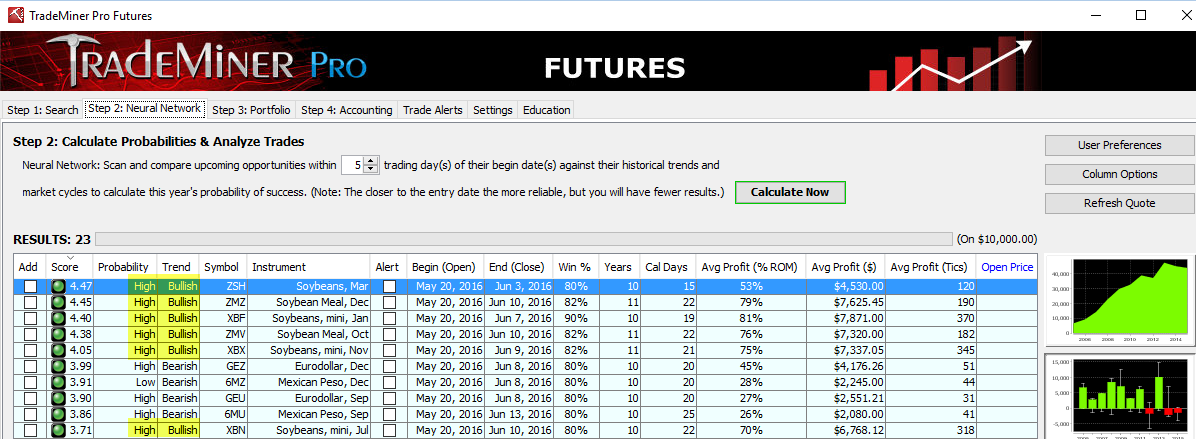Click green score indicator for GEU row
The width and height of the screenshot is (1196, 439).
(58, 399)
